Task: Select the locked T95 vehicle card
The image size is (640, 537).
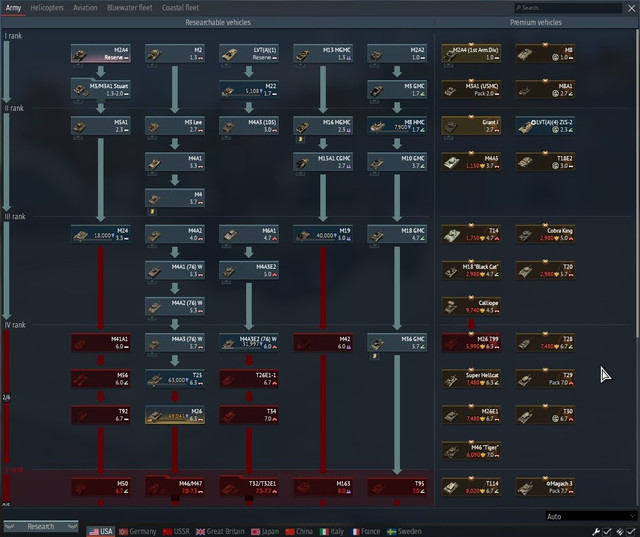Action: tap(397, 487)
